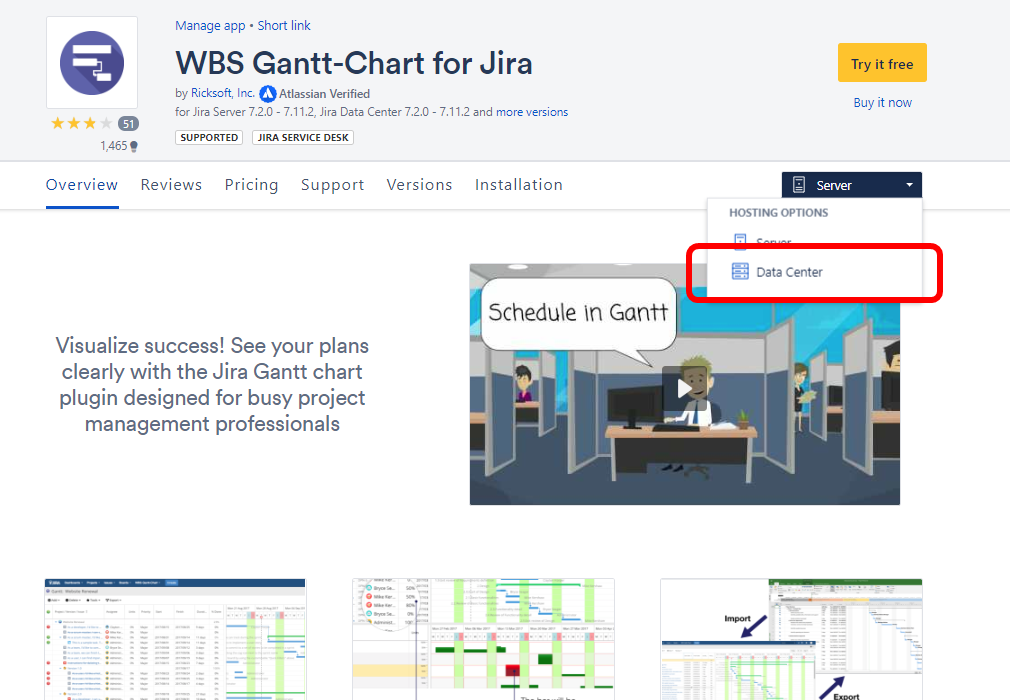Image resolution: width=1010 pixels, height=700 pixels.
Task: Click the server icon in the hosting dropdown button
Action: tap(799, 185)
